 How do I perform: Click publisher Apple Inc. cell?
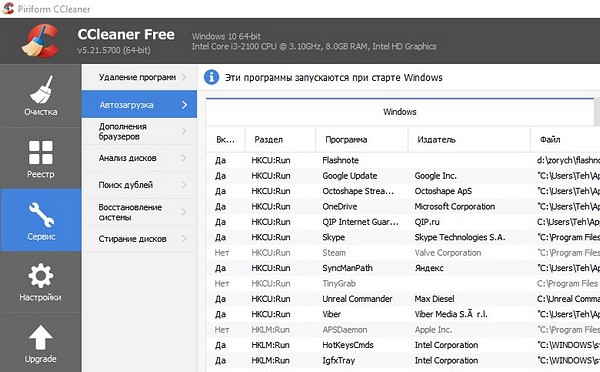pos(433,330)
